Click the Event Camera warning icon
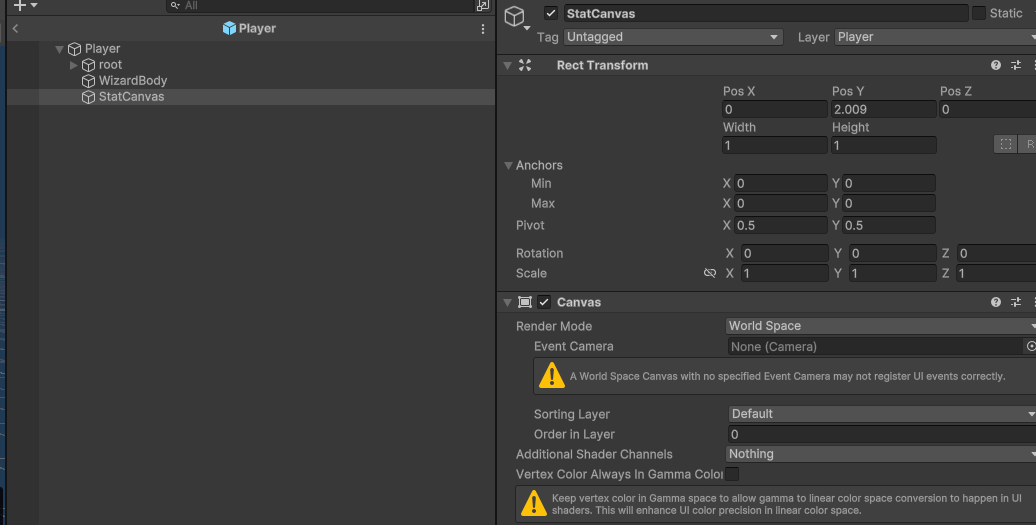The image size is (1036, 525). (552, 376)
